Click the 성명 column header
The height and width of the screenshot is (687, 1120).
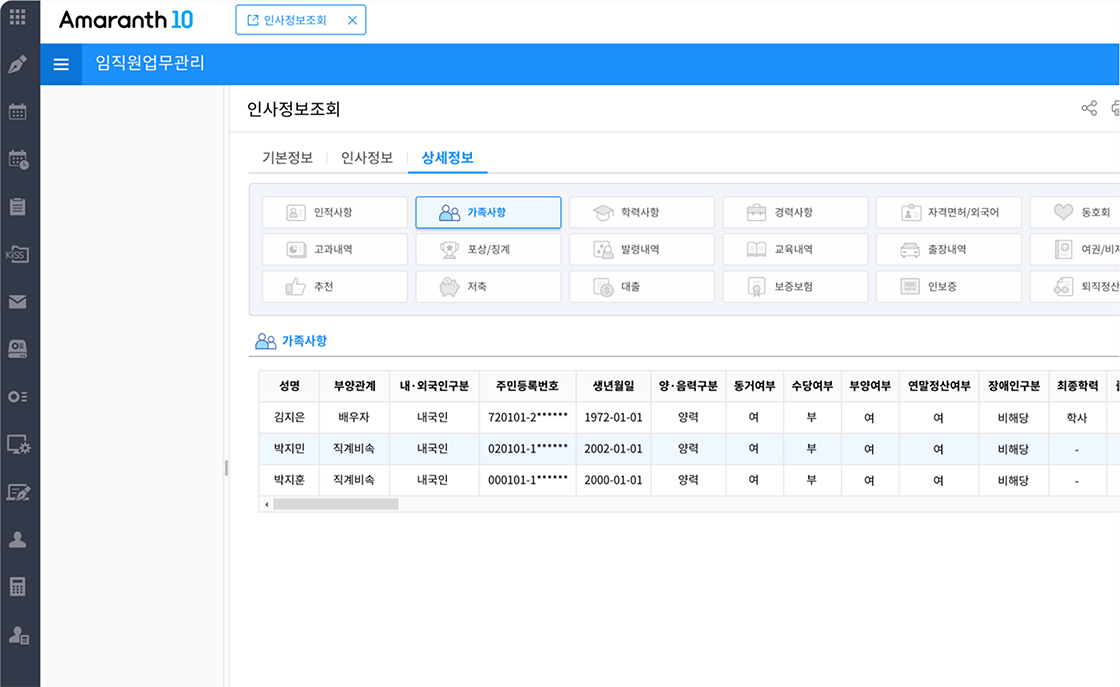(x=289, y=386)
